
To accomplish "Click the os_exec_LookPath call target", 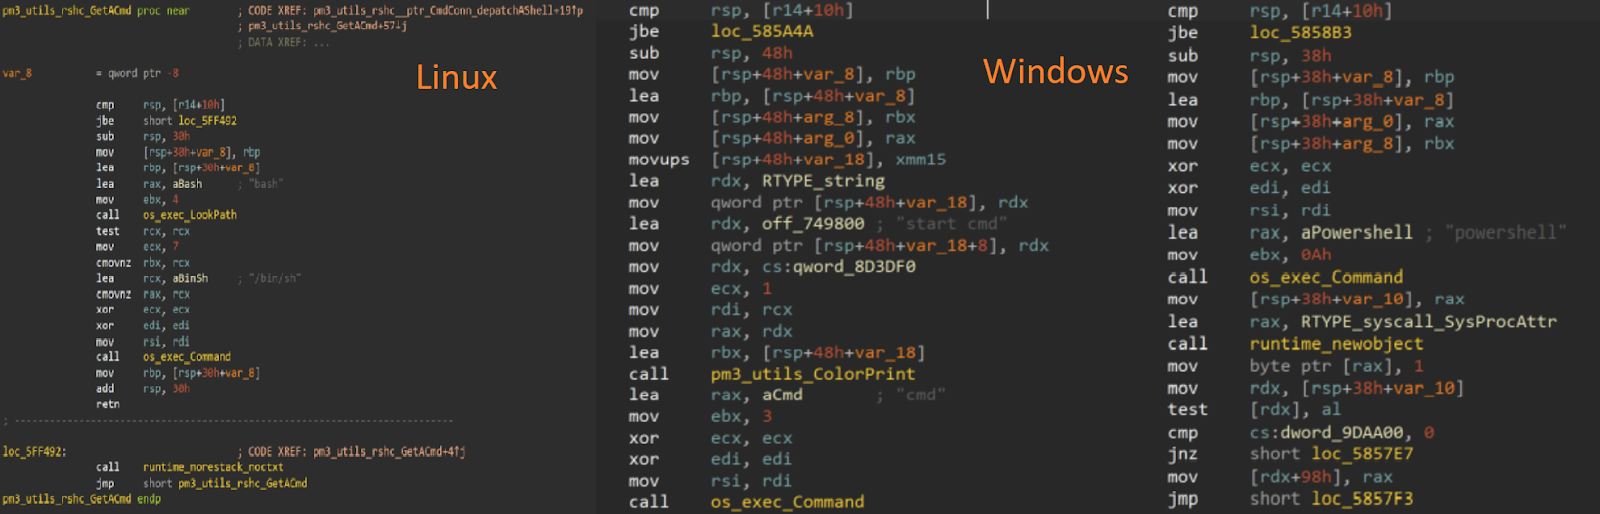I will coord(189,215).
